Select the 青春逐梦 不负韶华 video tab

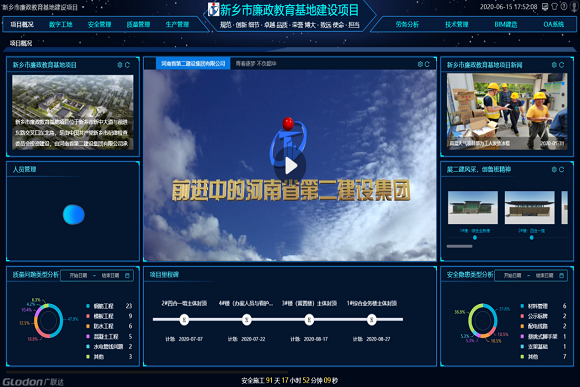(x=256, y=64)
